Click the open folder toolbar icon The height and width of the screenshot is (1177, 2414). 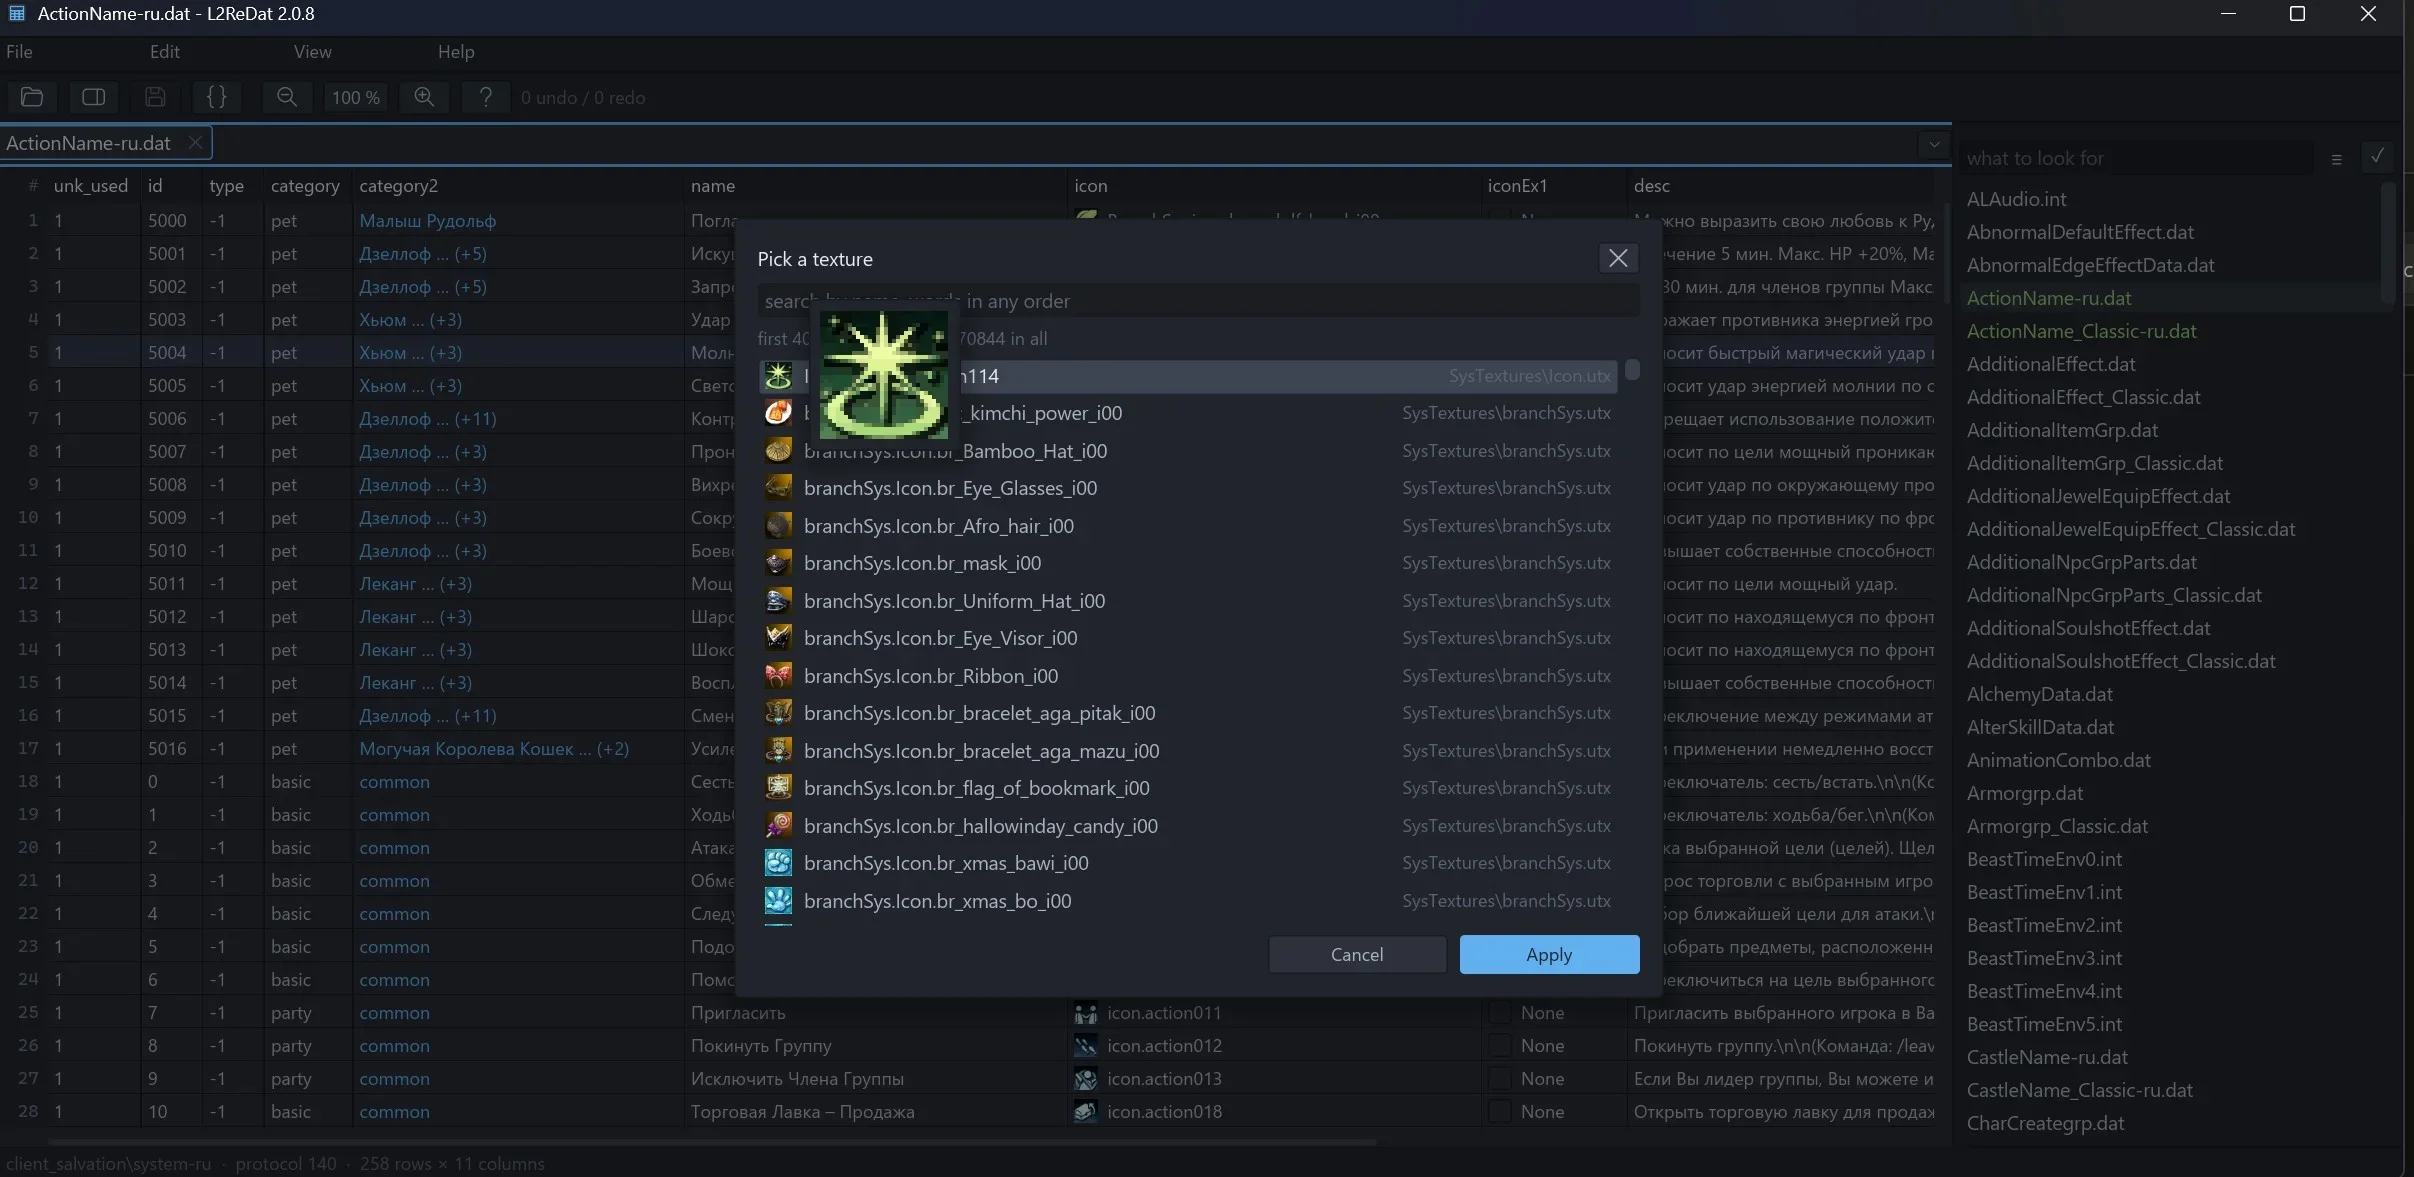(x=32, y=97)
